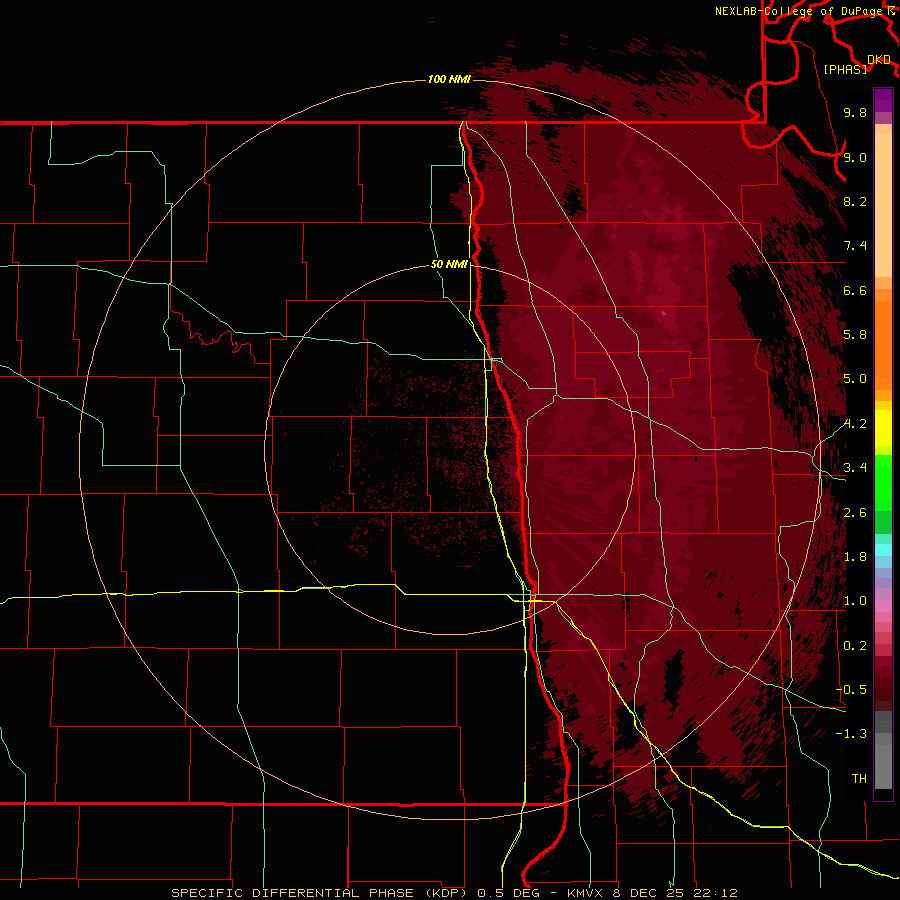Select the [PHAS] units label
Viewport: 900px width, 900px height.
(x=845, y=69)
